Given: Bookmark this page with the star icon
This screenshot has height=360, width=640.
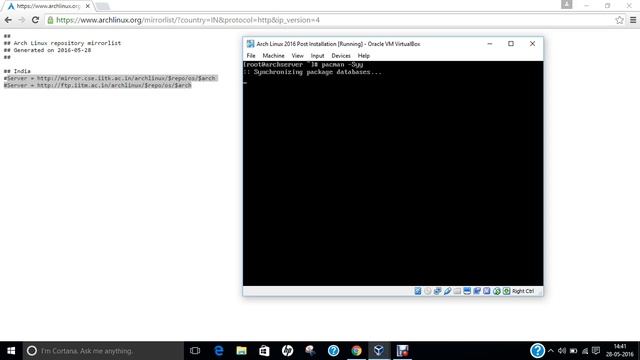Looking at the screenshot, I should click(619, 20).
